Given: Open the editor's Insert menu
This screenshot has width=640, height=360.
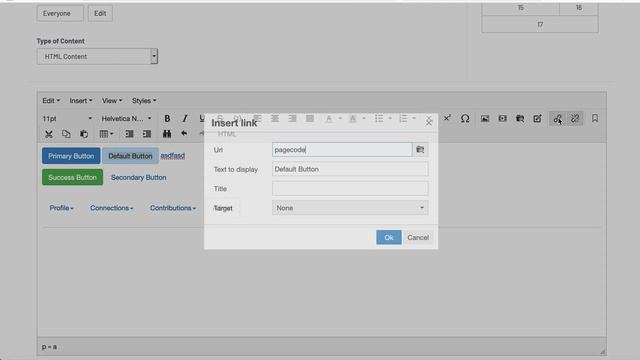Looking at the screenshot, I should tap(81, 100).
